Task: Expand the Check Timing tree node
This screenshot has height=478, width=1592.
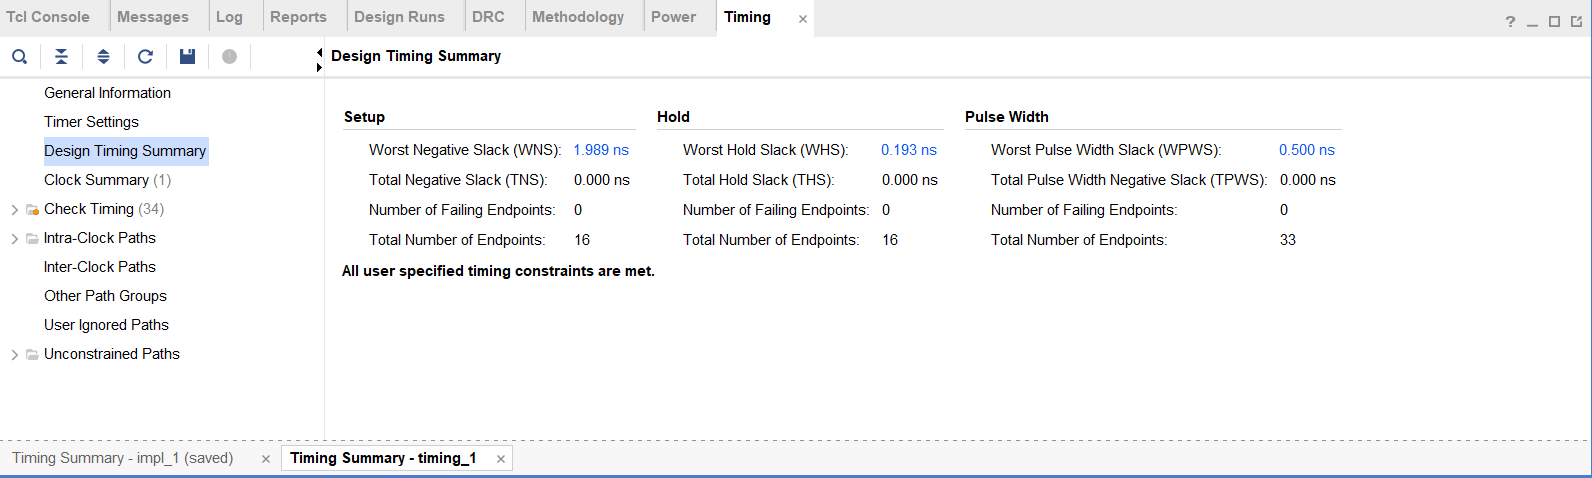Action: click(x=14, y=210)
